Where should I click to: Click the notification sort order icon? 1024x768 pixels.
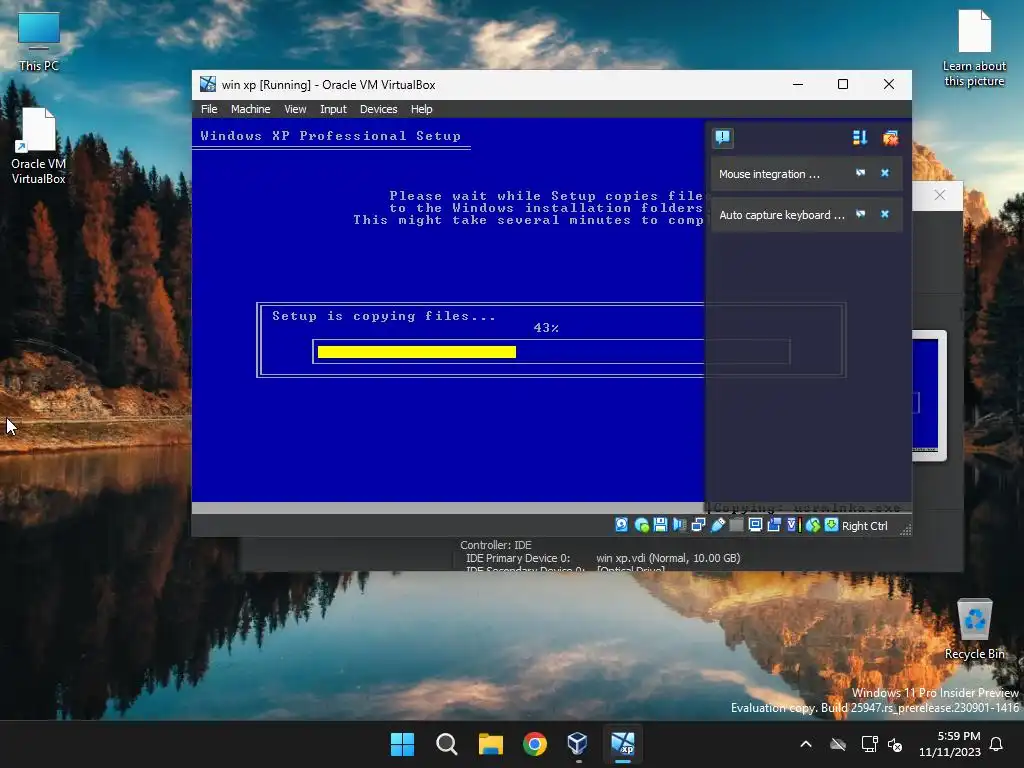859,137
